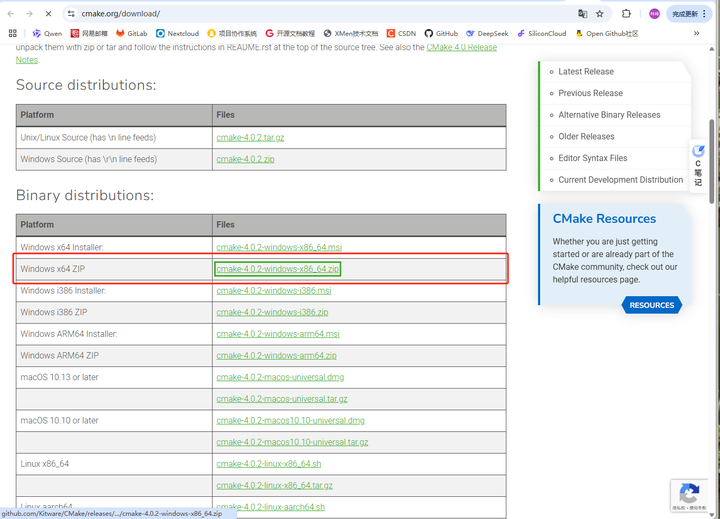Open the SiliconCloud bookmark
The image size is (720, 519).
[x=542, y=33]
